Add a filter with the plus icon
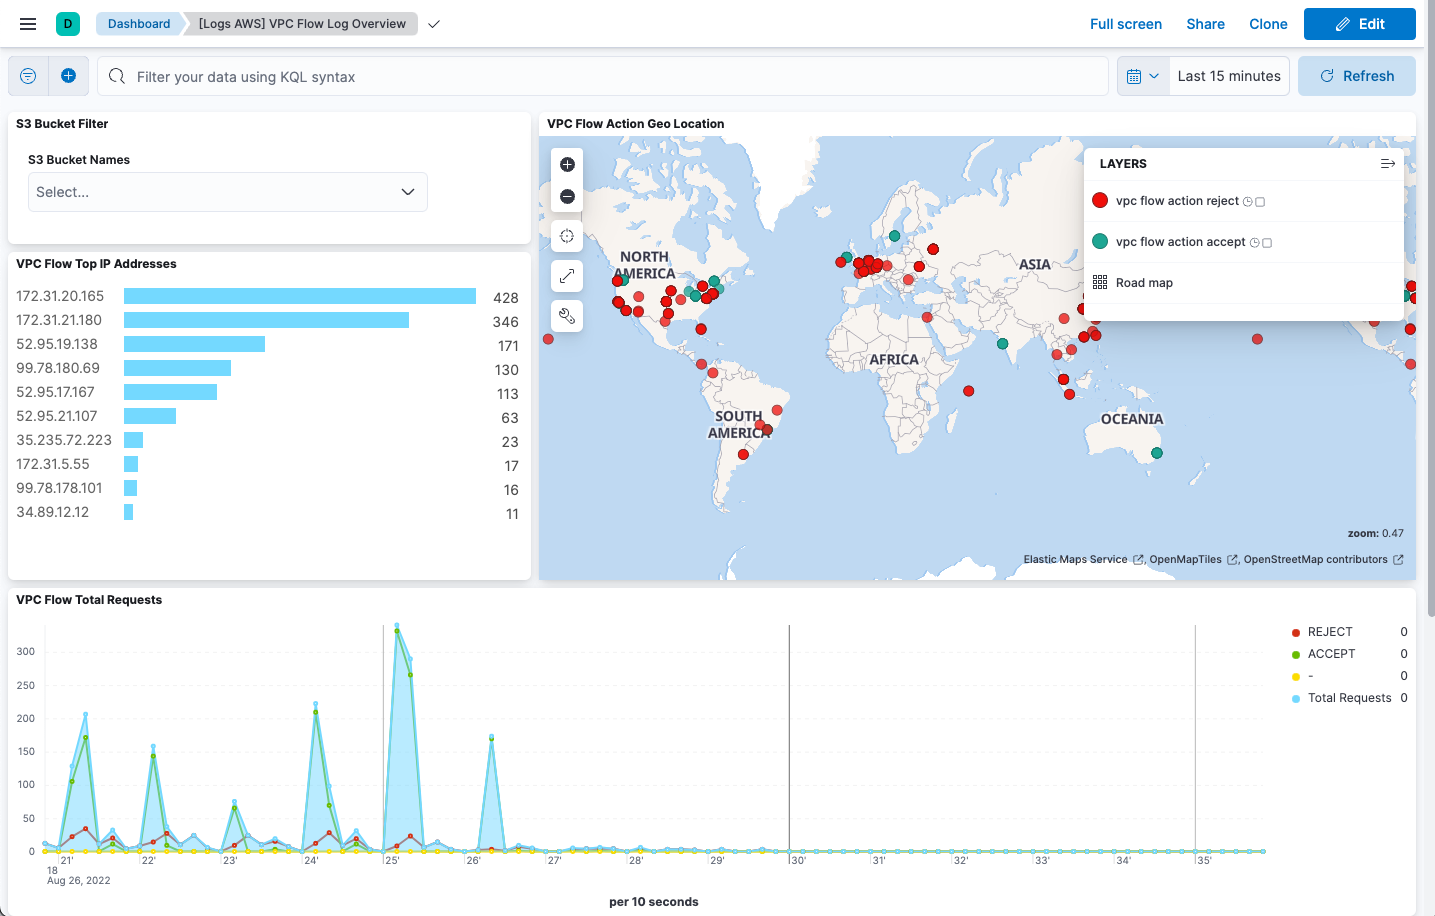Screen dimensions: 1435x916 68,75
